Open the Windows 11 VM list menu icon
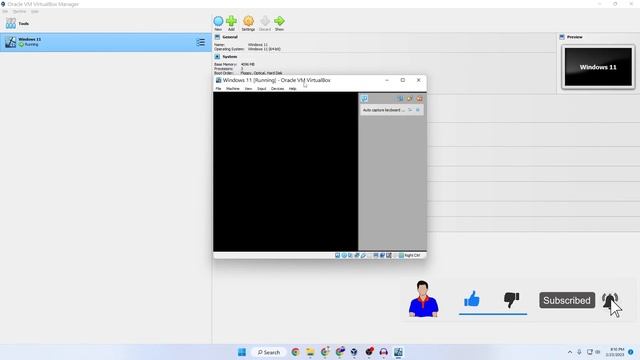This screenshot has height=360, width=640. [200, 42]
